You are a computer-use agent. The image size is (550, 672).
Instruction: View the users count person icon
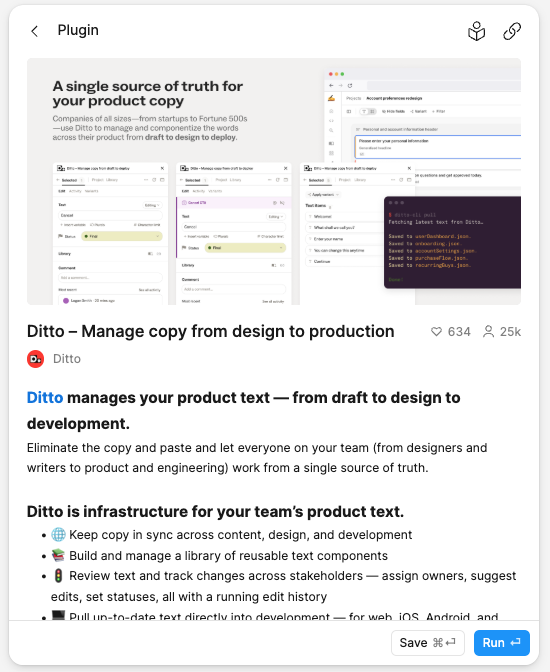488,332
